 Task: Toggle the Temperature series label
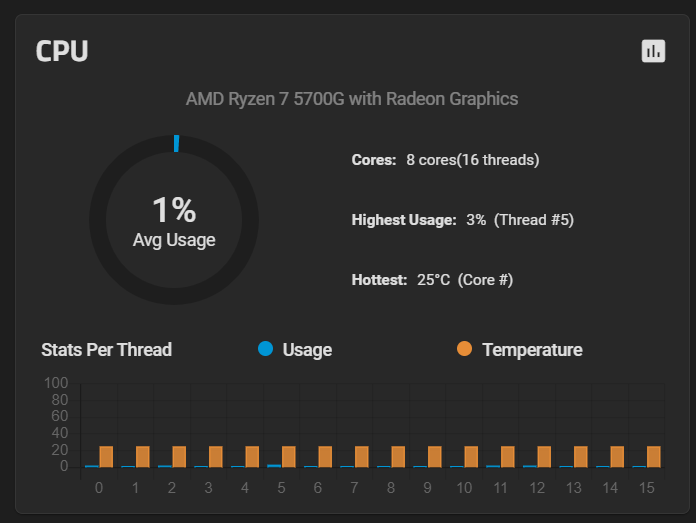pos(532,350)
